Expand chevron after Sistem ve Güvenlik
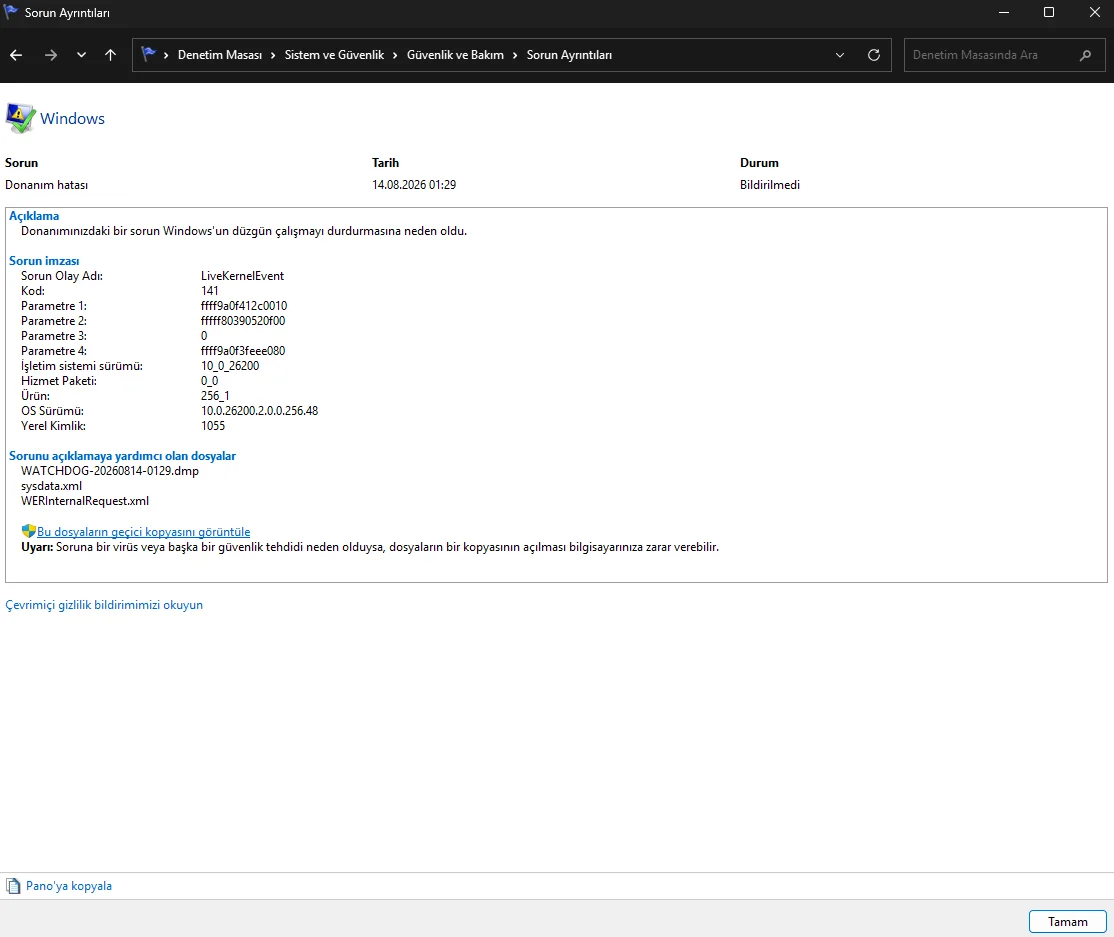1114x937 pixels. (395, 55)
